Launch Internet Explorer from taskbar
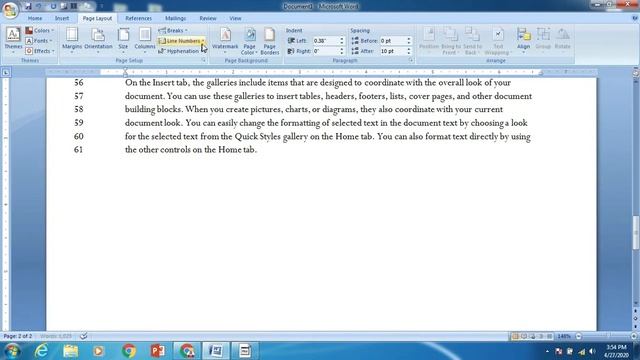This screenshot has width=640, height=360. tap(41, 351)
